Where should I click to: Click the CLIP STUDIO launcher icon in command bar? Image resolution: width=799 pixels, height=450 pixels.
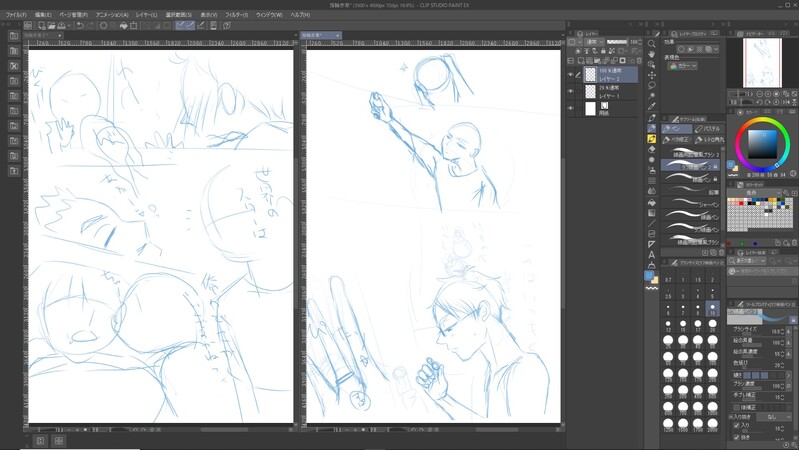(x=28, y=25)
